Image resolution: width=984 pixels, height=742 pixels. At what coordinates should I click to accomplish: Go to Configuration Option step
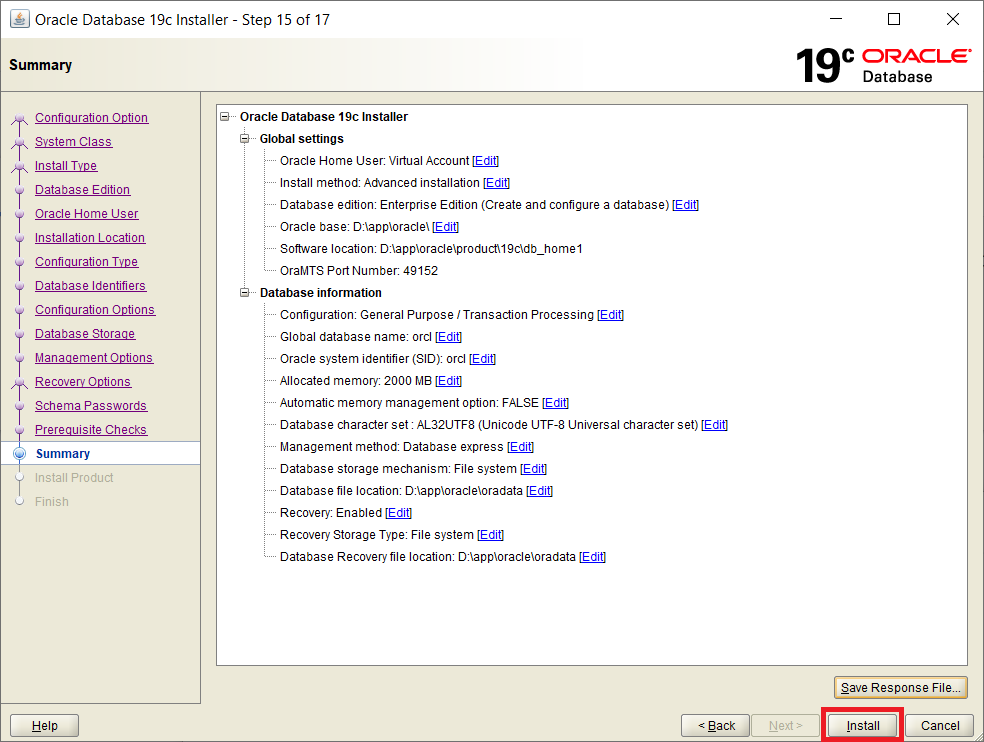92,117
